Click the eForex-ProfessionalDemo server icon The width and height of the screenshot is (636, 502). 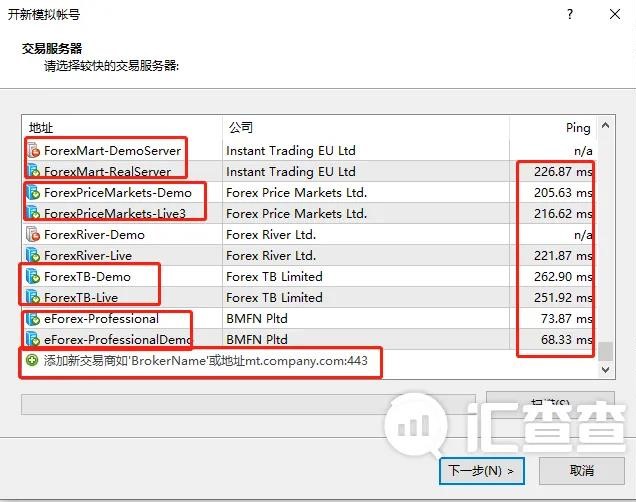tap(33, 339)
